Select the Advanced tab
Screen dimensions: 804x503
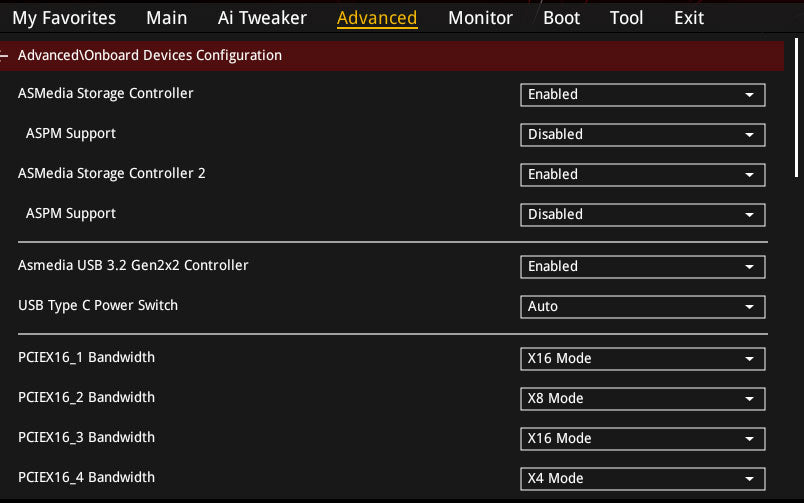click(377, 18)
